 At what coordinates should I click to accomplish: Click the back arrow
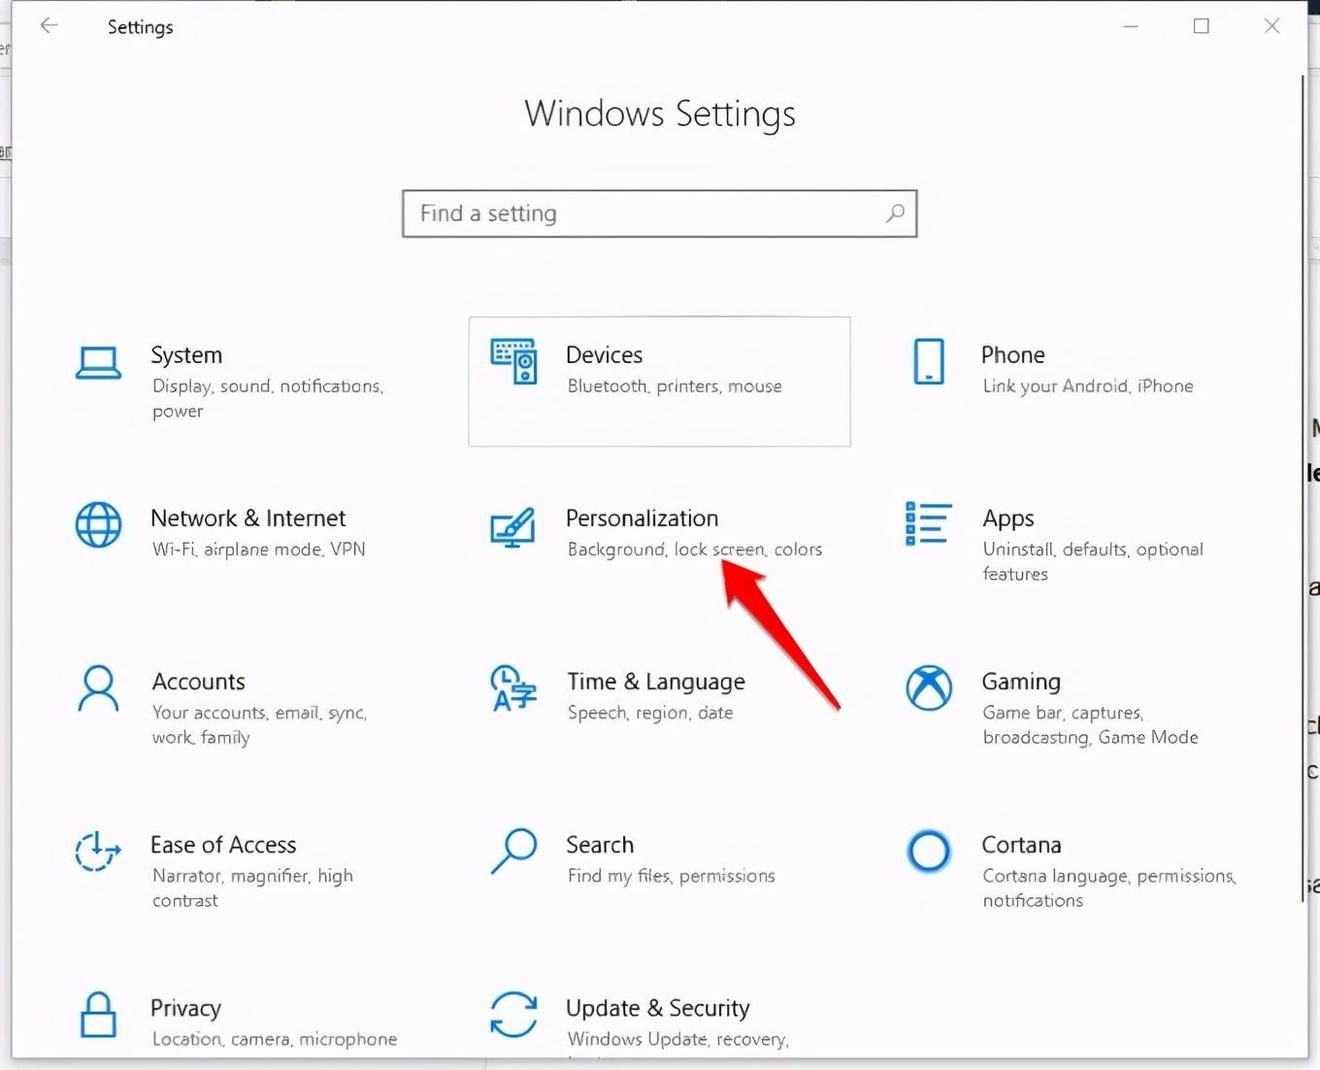pos(49,26)
